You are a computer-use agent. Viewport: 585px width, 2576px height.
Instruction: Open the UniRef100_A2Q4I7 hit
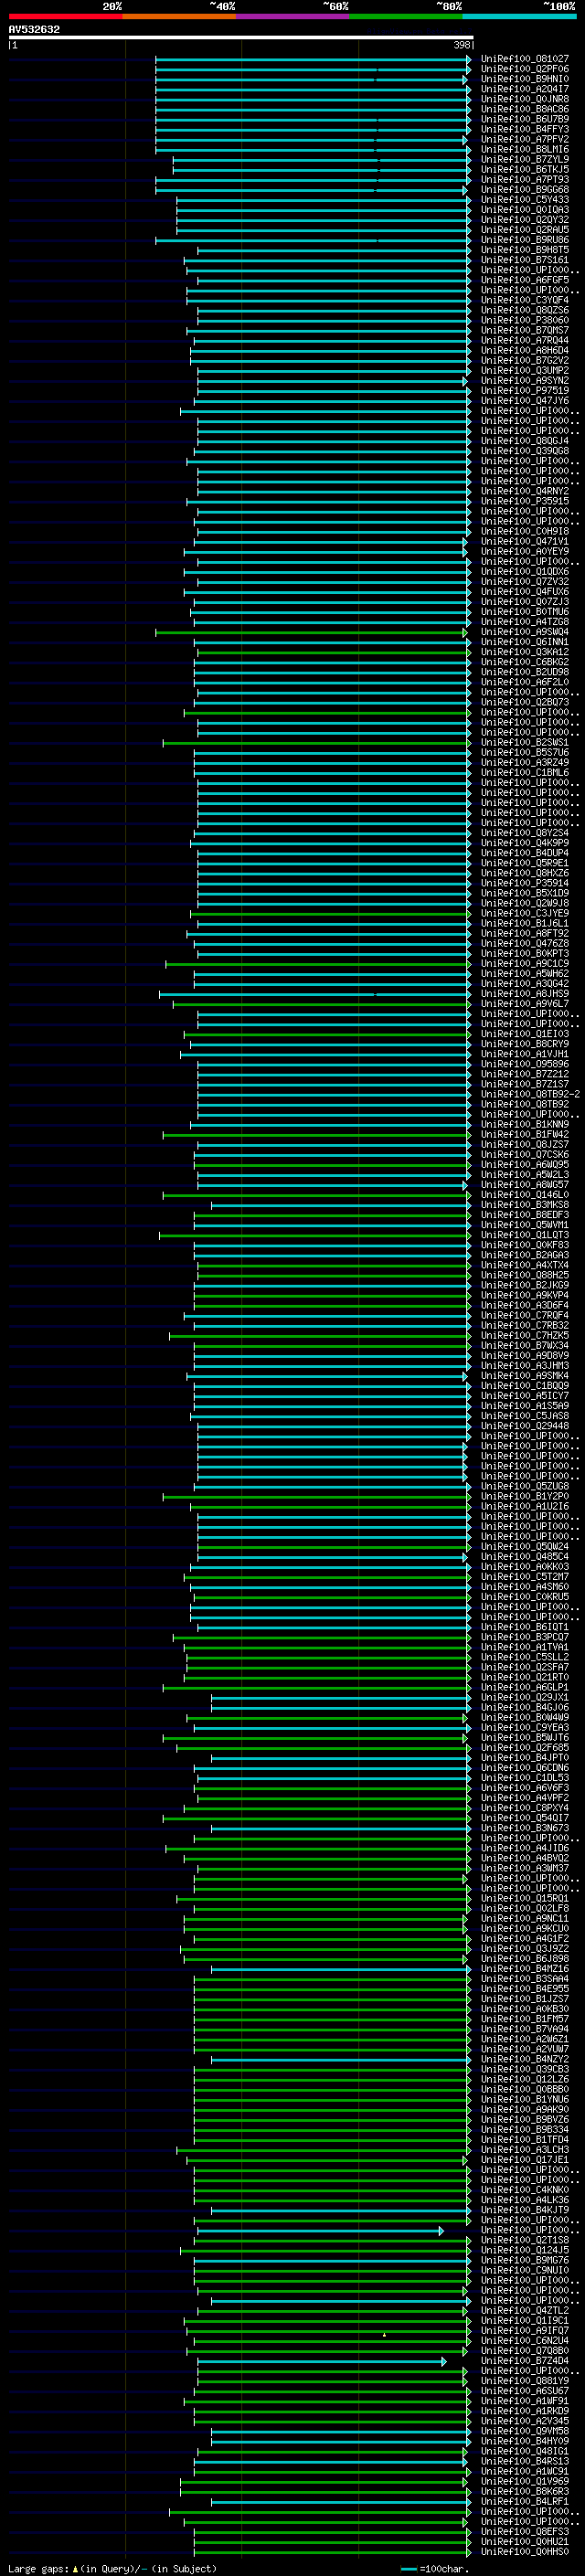pyautogui.click(x=525, y=89)
